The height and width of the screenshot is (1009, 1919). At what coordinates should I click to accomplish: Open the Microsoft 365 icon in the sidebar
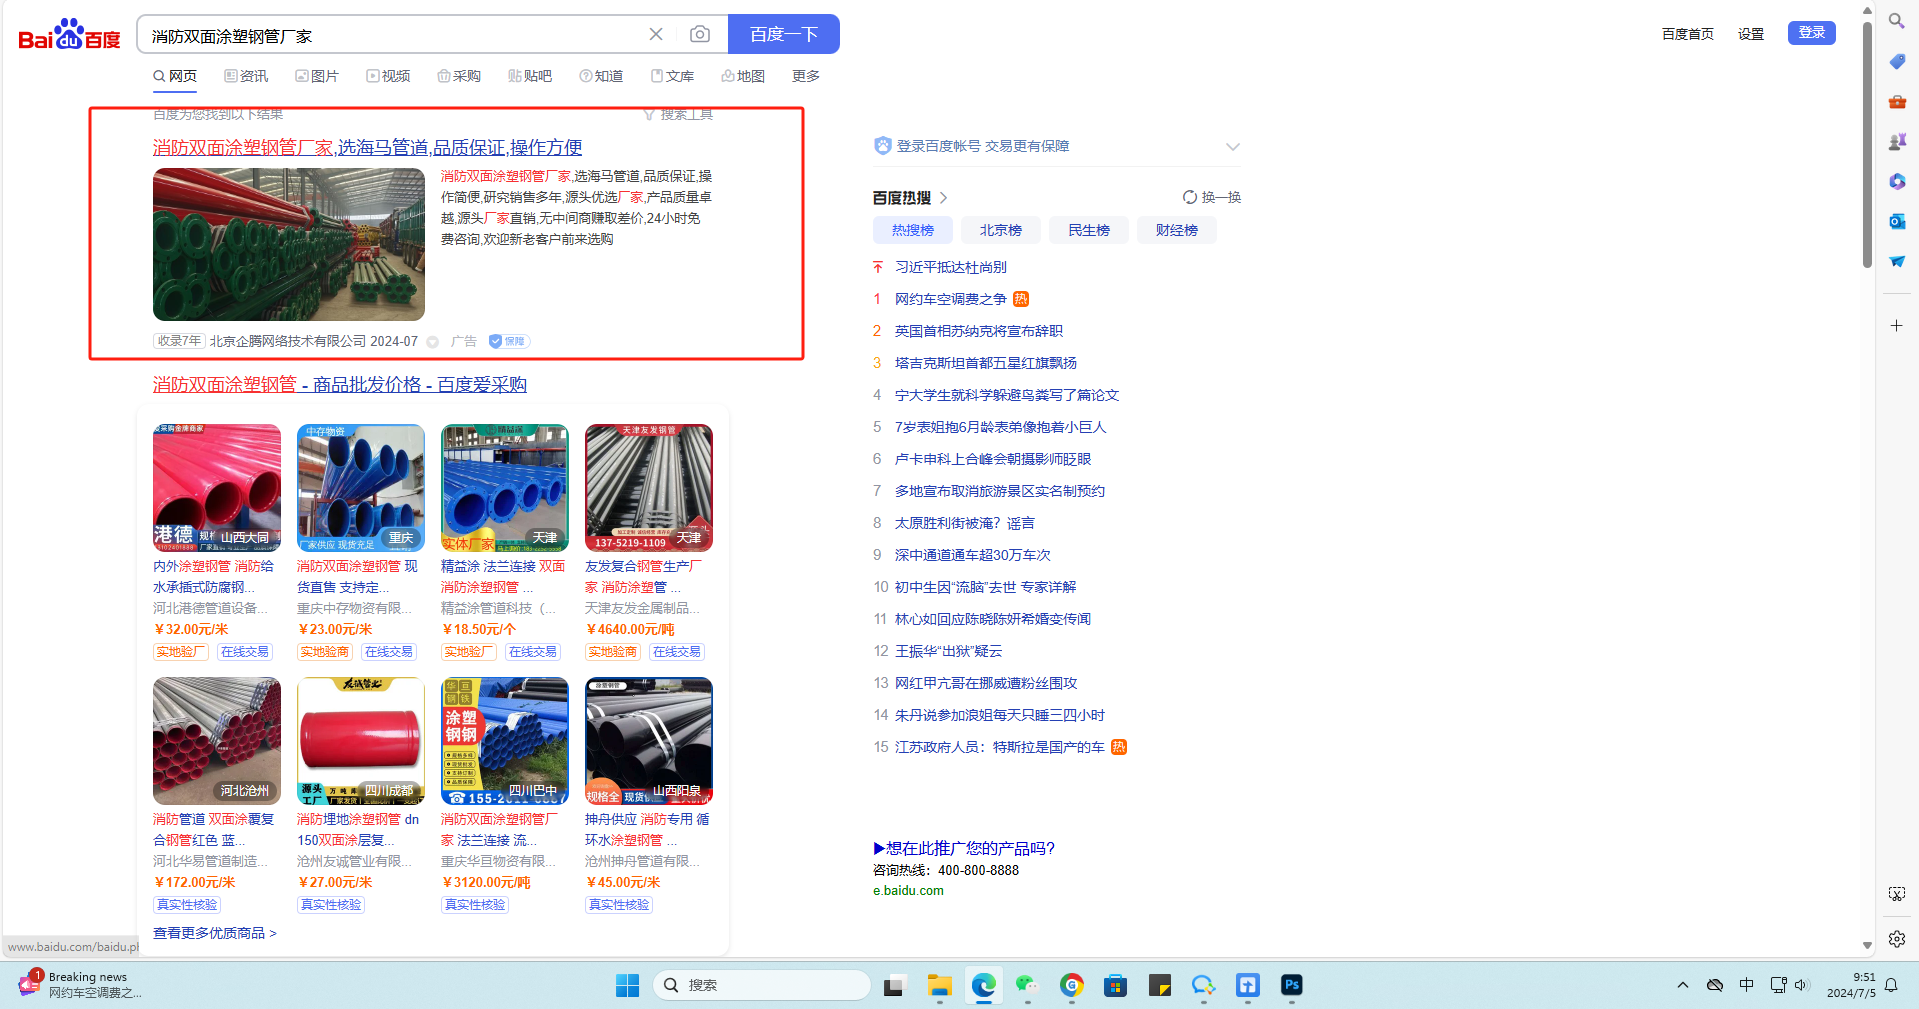tap(1896, 181)
